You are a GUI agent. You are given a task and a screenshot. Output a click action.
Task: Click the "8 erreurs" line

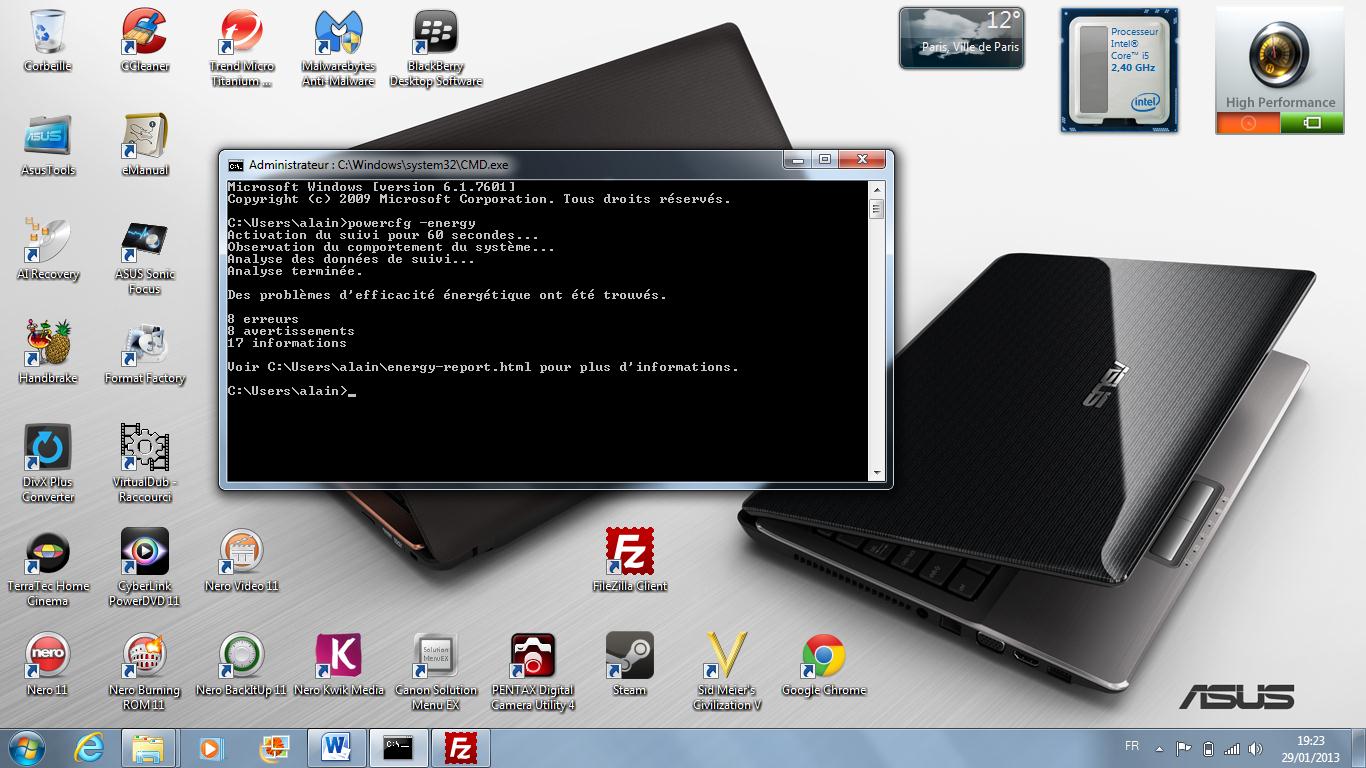pyautogui.click(x=263, y=319)
